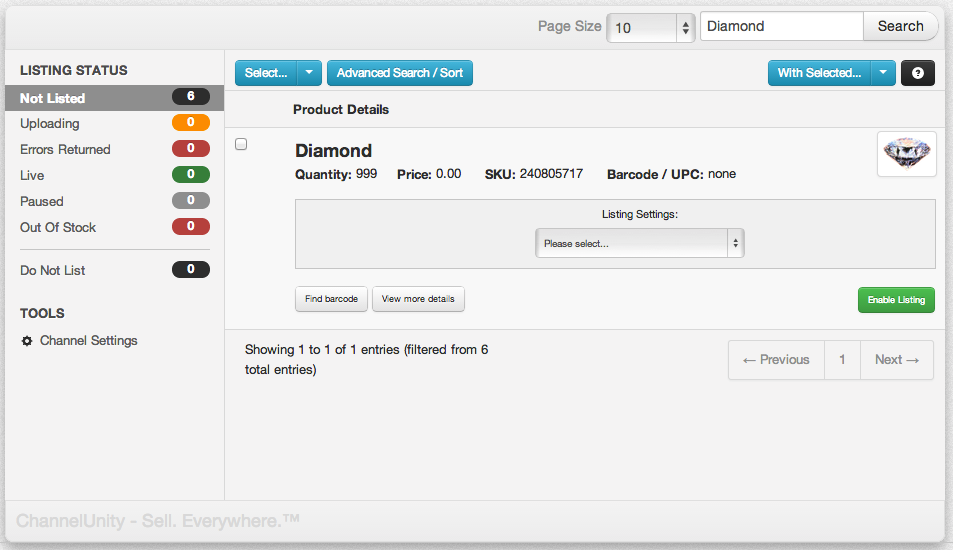Go to page 1
The height and width of the screenshot is (550, 953).
click(x=842, y=360)
